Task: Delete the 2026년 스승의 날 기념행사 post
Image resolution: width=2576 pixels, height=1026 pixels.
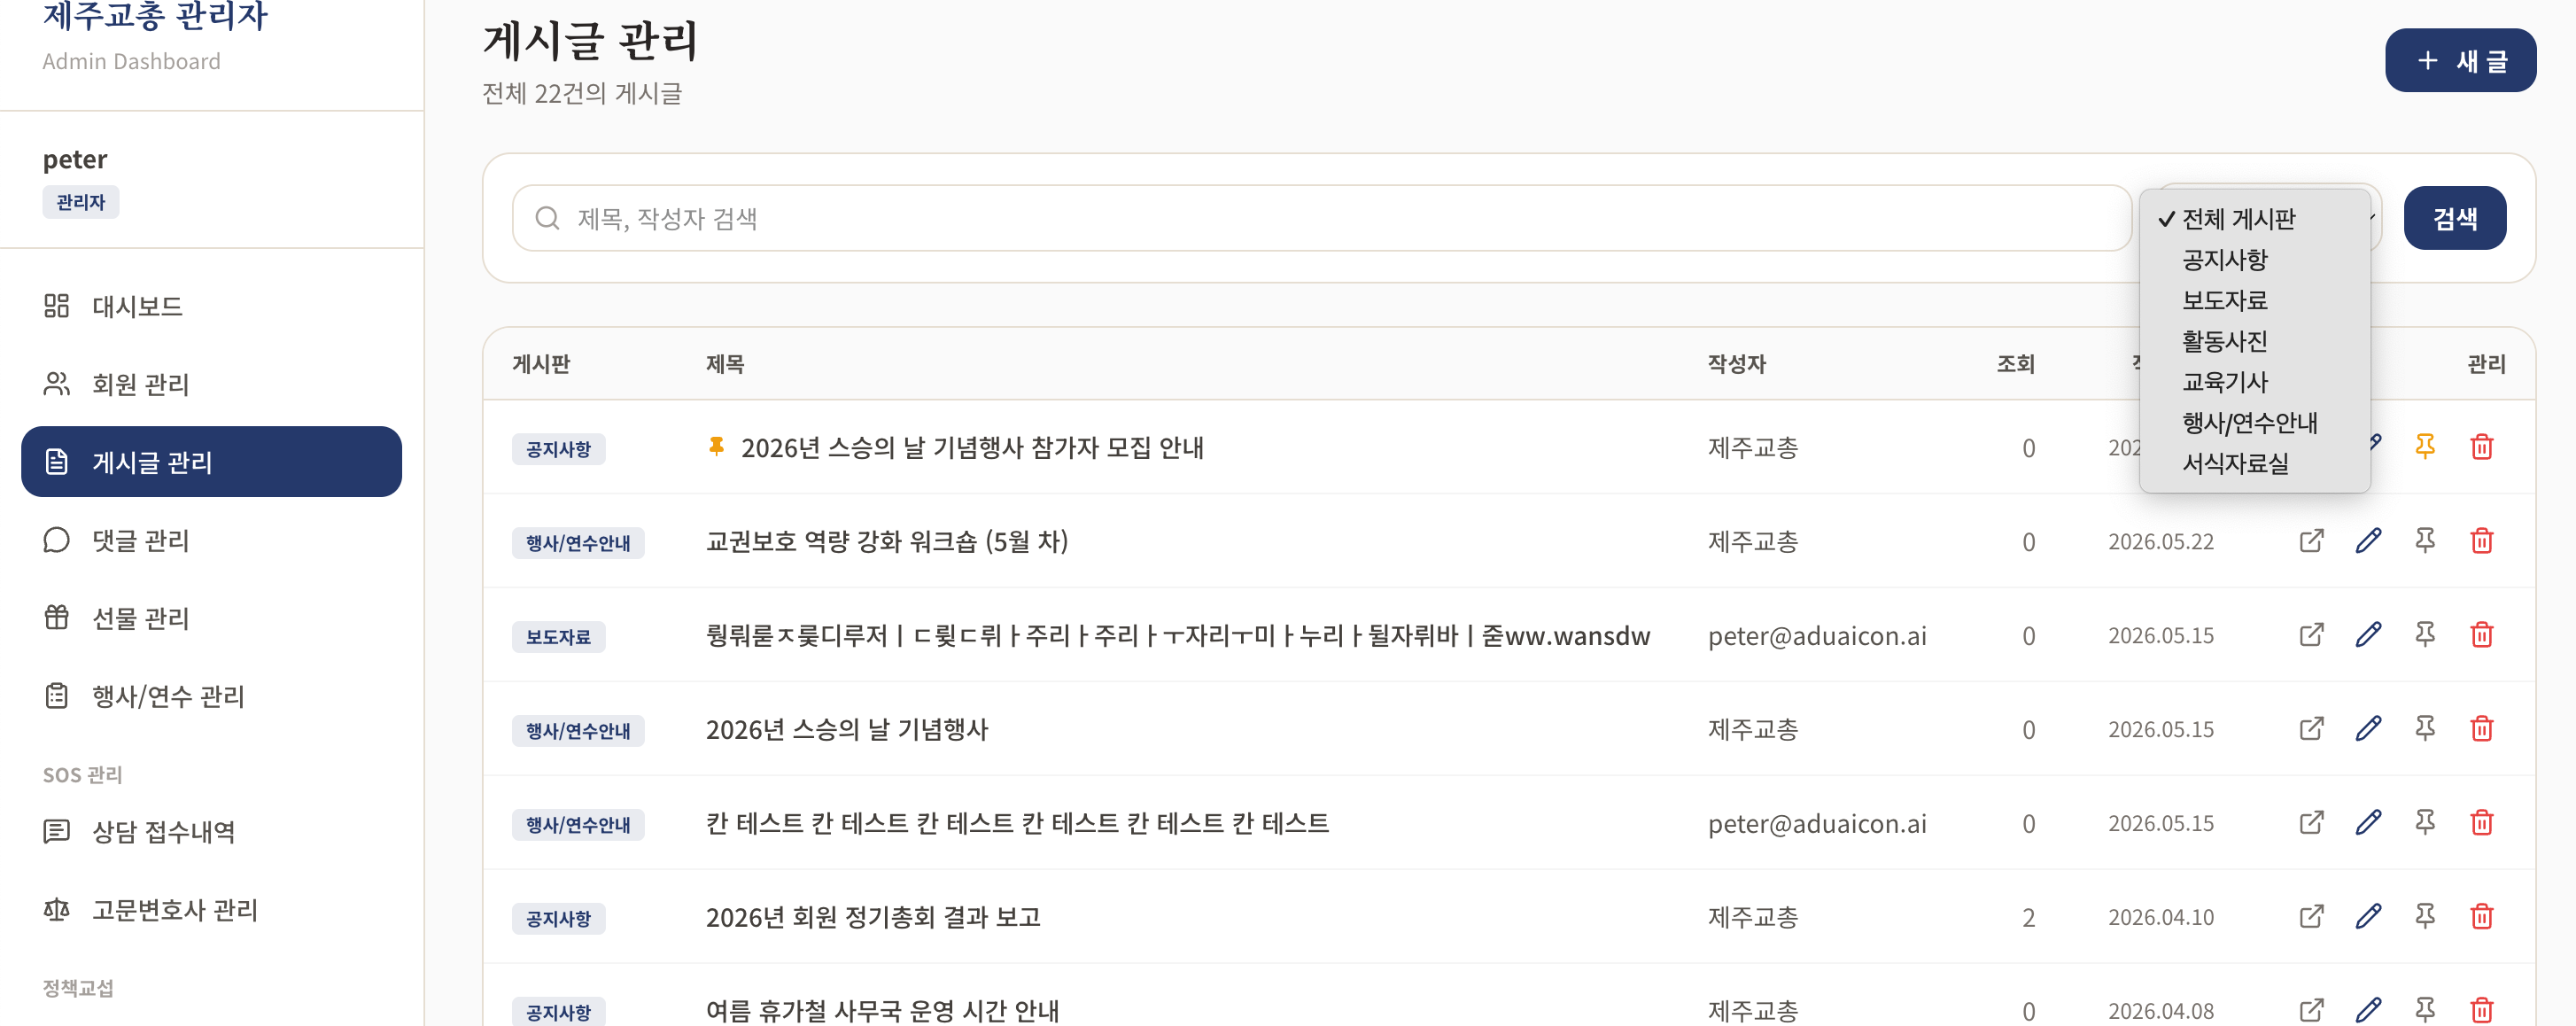Action: pyautogui.click(x=2481, y=729)
